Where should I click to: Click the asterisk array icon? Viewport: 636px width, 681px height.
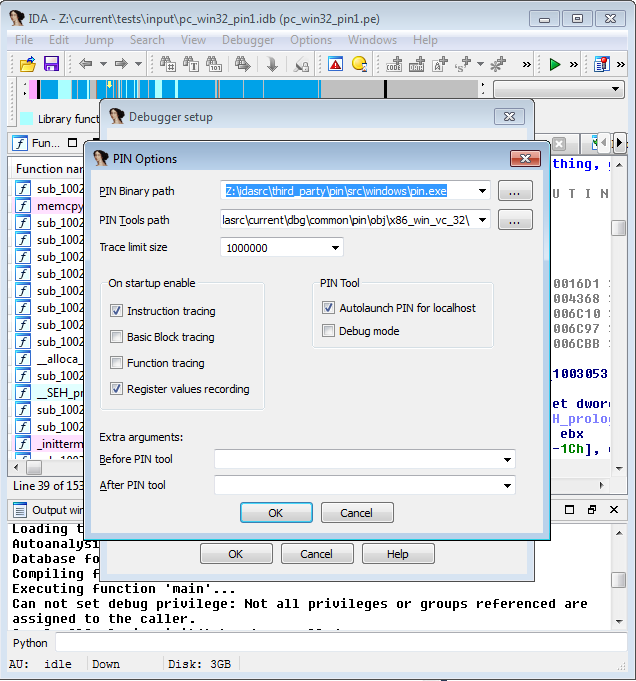point(498,64)
